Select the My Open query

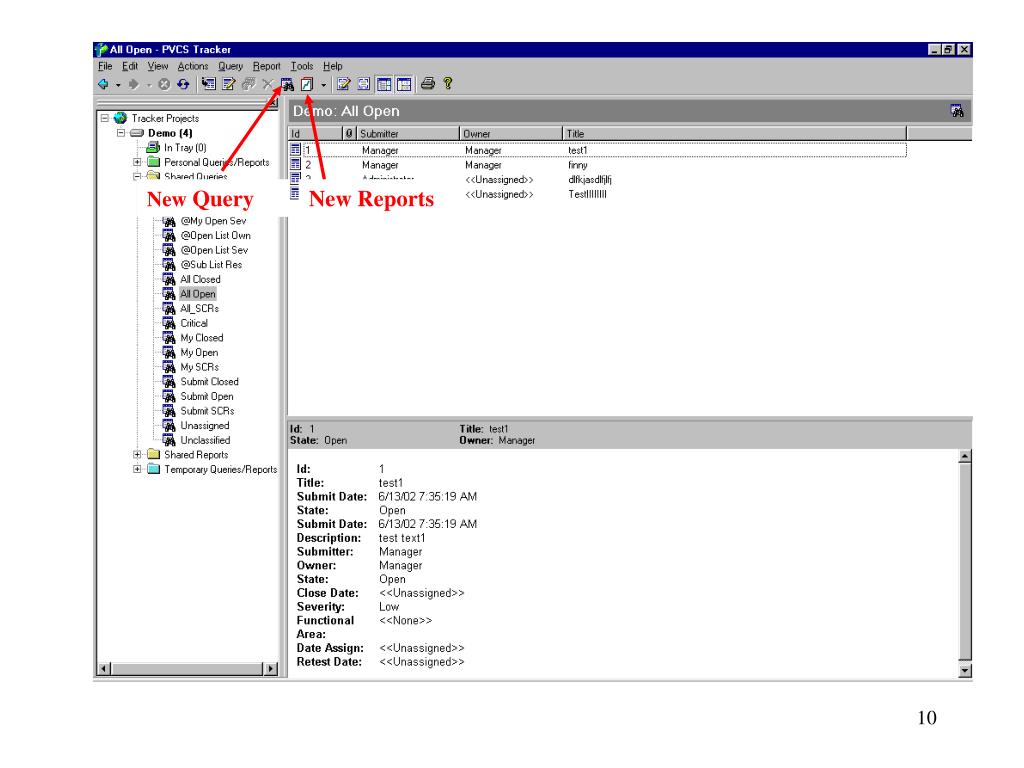199,353
